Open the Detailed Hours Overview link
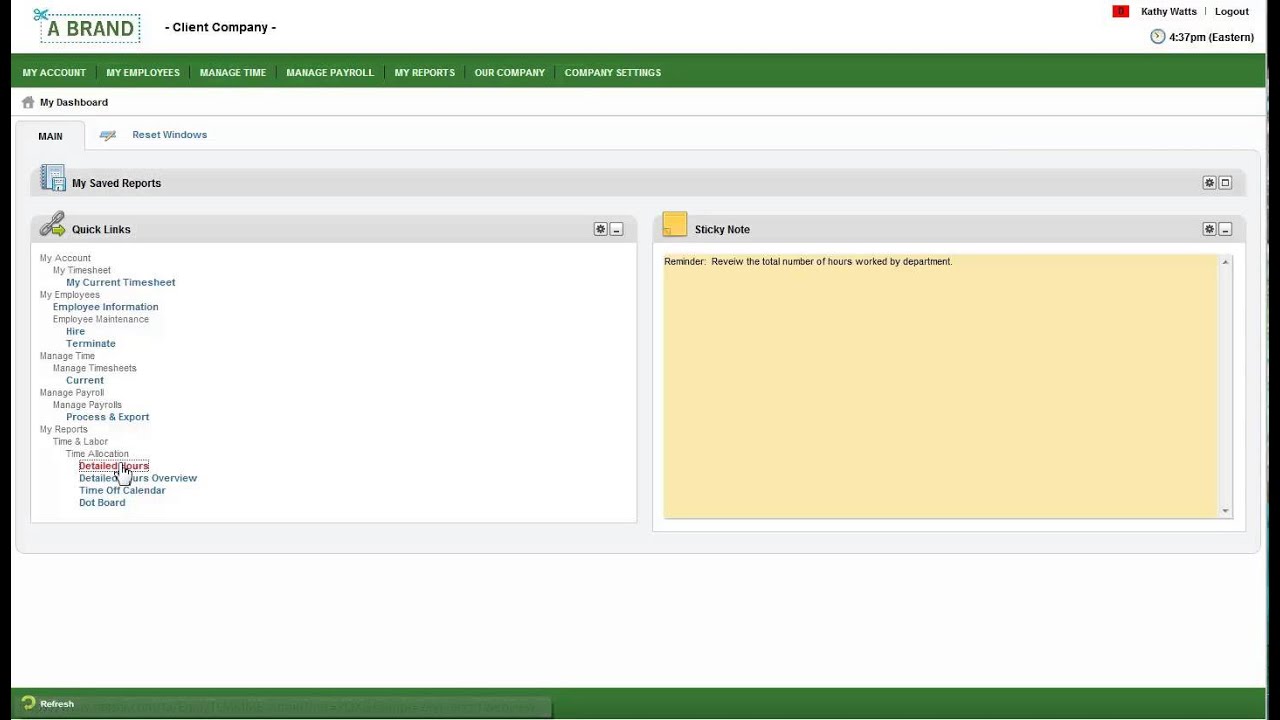Image resolution: width=1280 pixels, height=720 pixels. 138,478
